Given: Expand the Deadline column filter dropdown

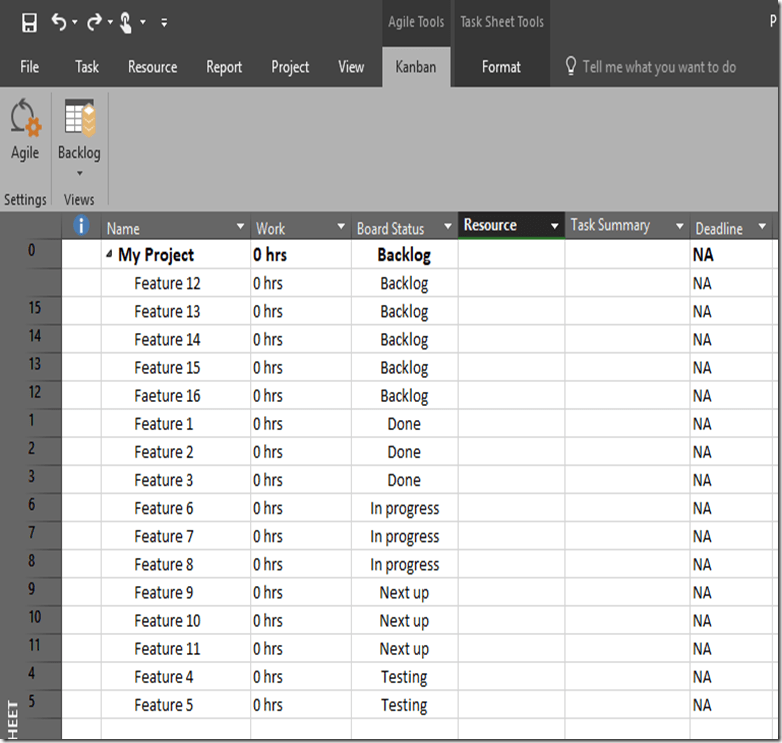Looking at the screenshot, I should (763, 228).
